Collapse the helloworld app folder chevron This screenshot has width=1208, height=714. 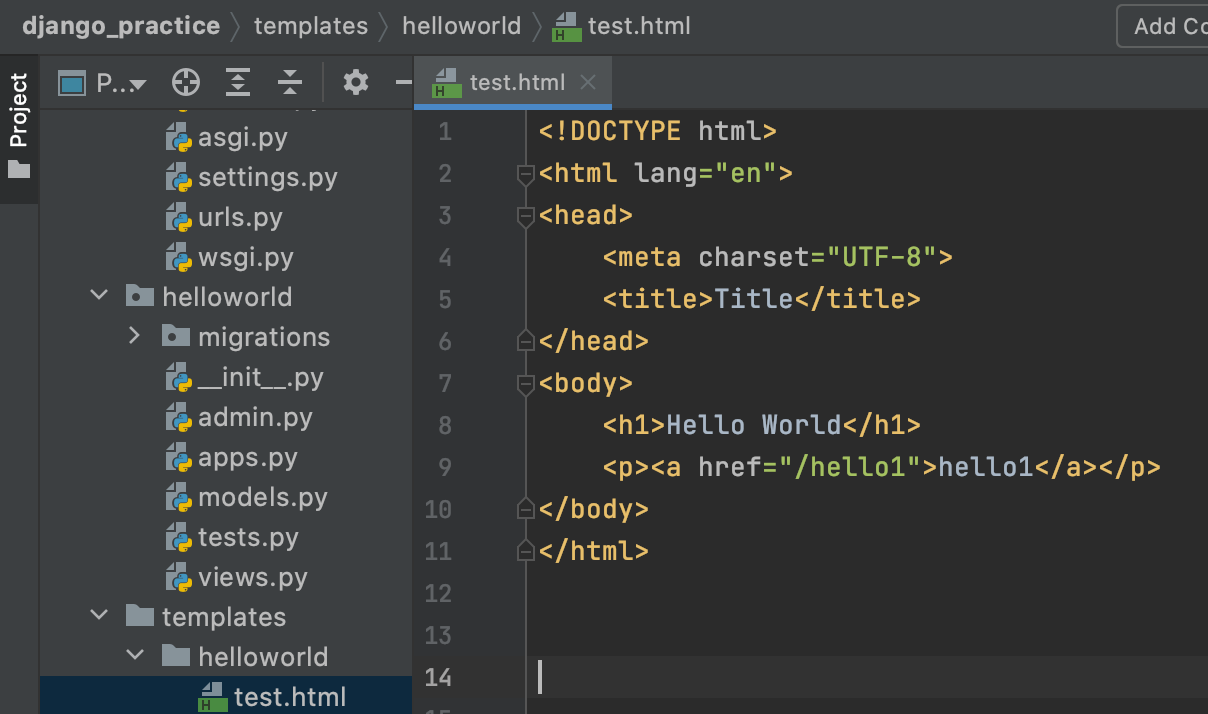point(99,296)
